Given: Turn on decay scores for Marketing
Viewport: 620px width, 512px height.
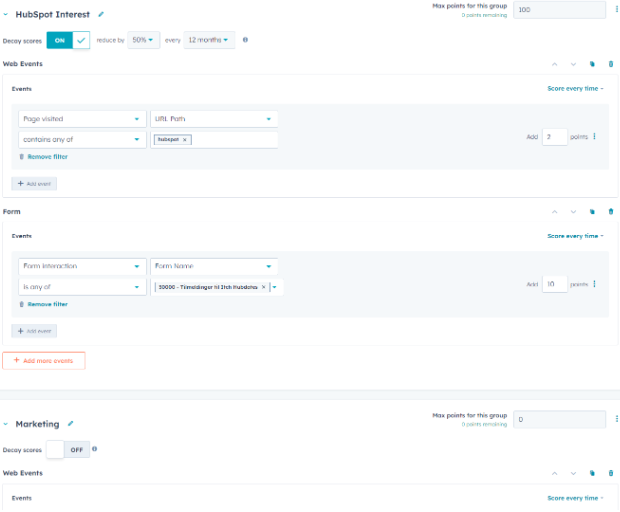Looking at the screenshot, I should tap(68, 450).
